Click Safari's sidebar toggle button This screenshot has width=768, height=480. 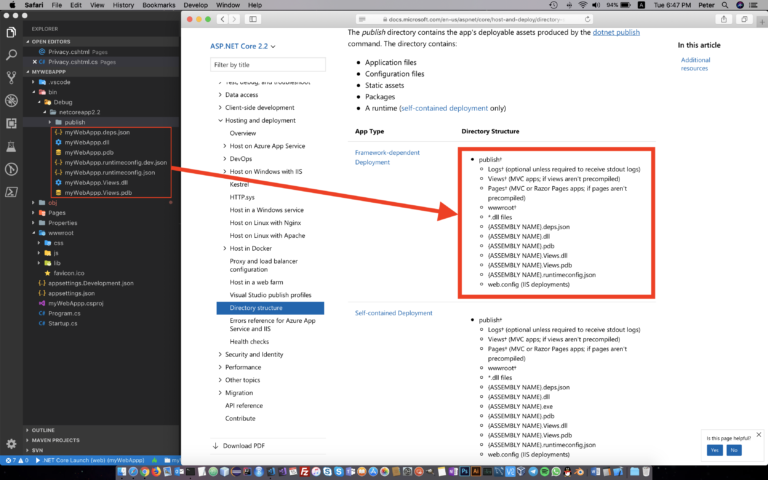[x=253, y=19]
